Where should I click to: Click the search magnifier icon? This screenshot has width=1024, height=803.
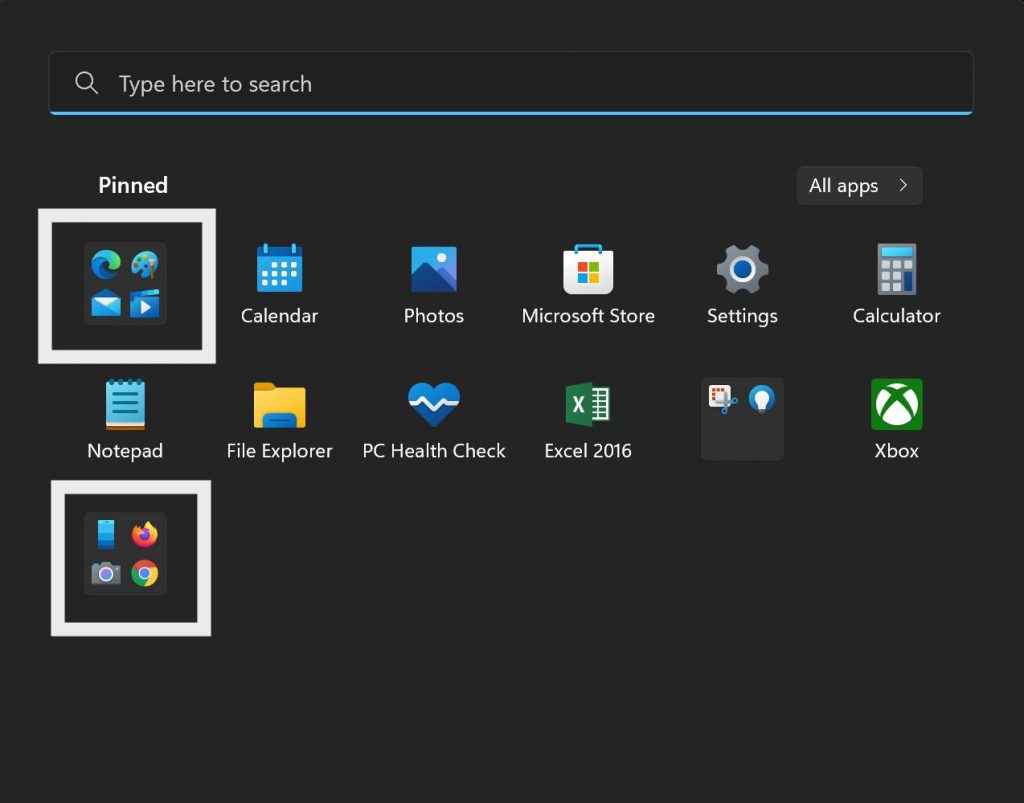[x=86, y=84]
